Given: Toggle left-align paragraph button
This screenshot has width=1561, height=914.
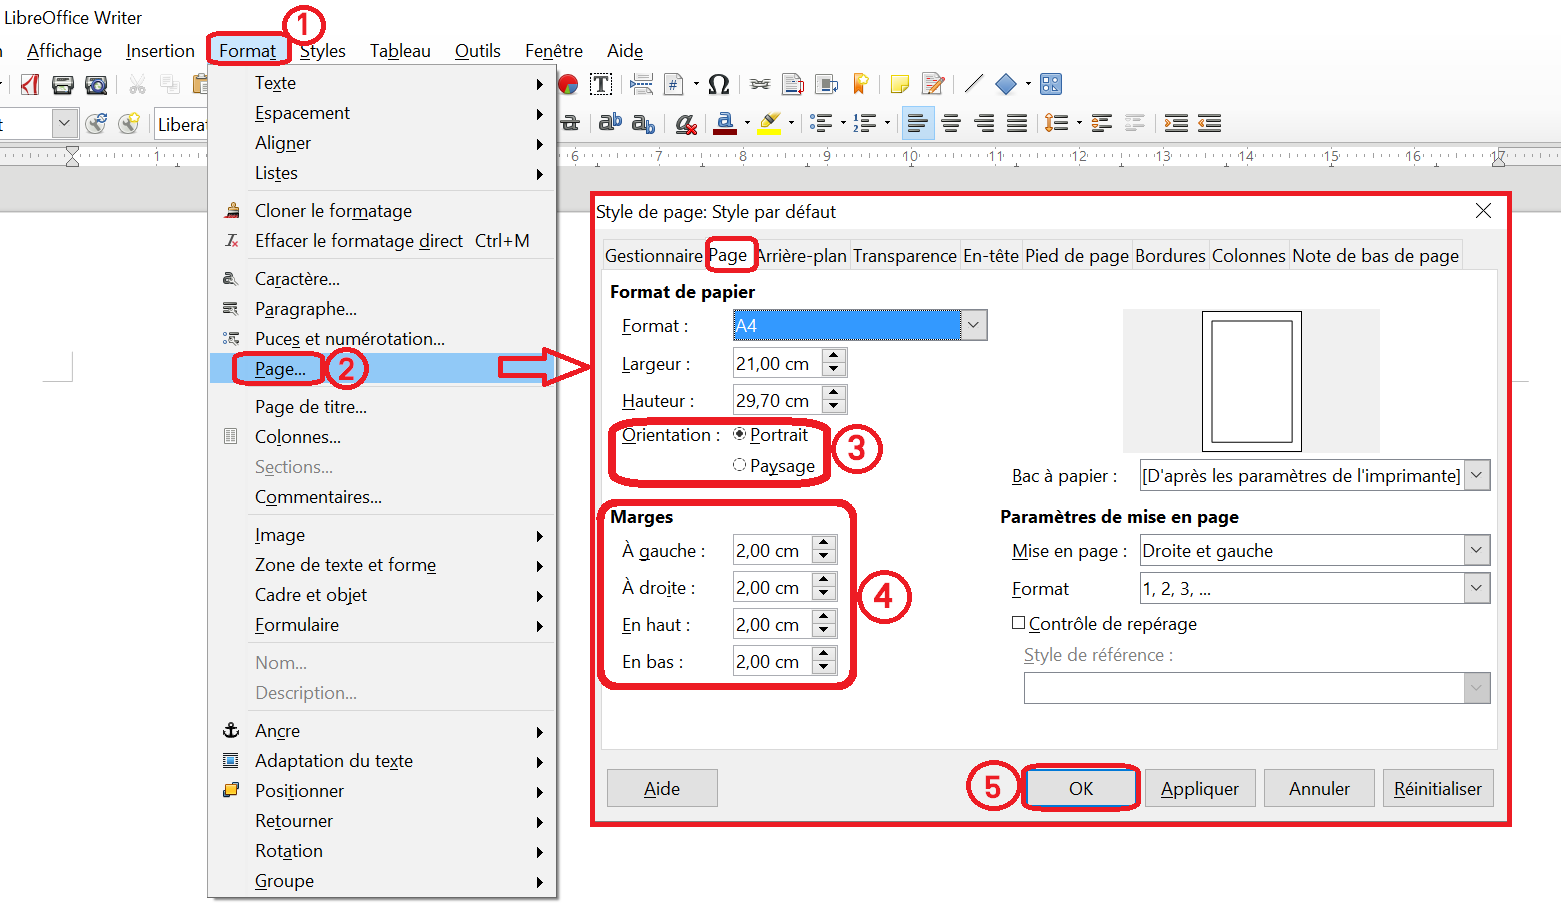Looking at the screenshot, I should tap(918, 123).
